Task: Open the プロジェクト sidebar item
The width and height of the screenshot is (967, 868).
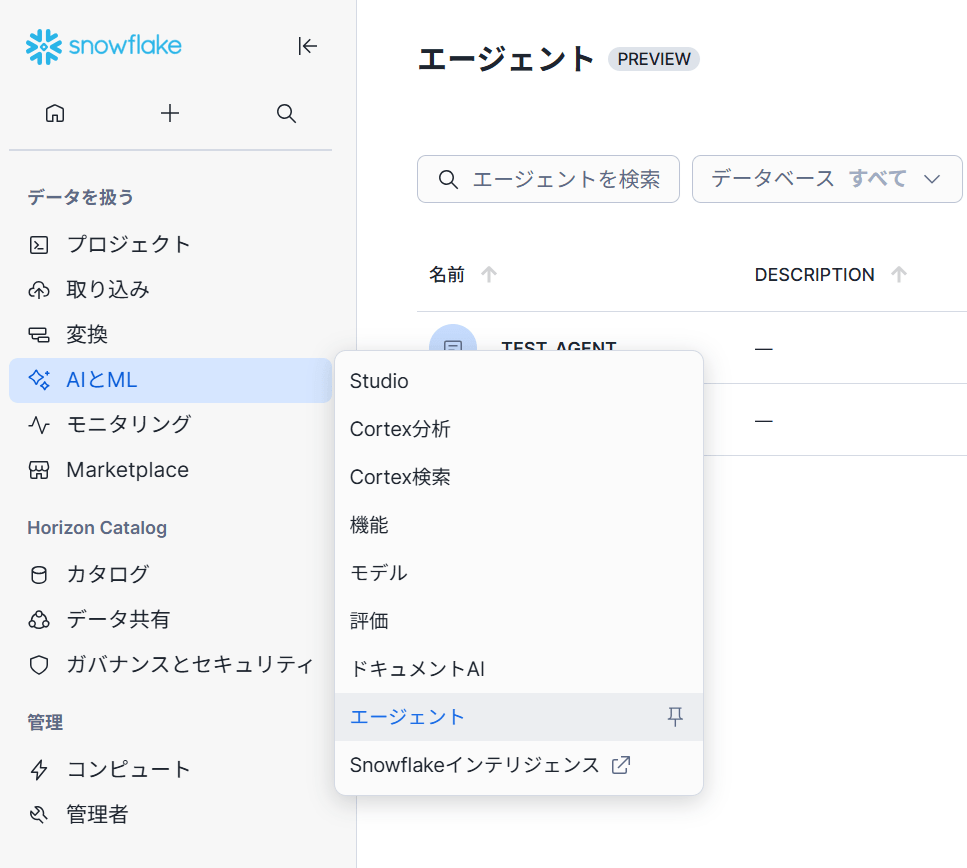Action: (x=128, y=244)
